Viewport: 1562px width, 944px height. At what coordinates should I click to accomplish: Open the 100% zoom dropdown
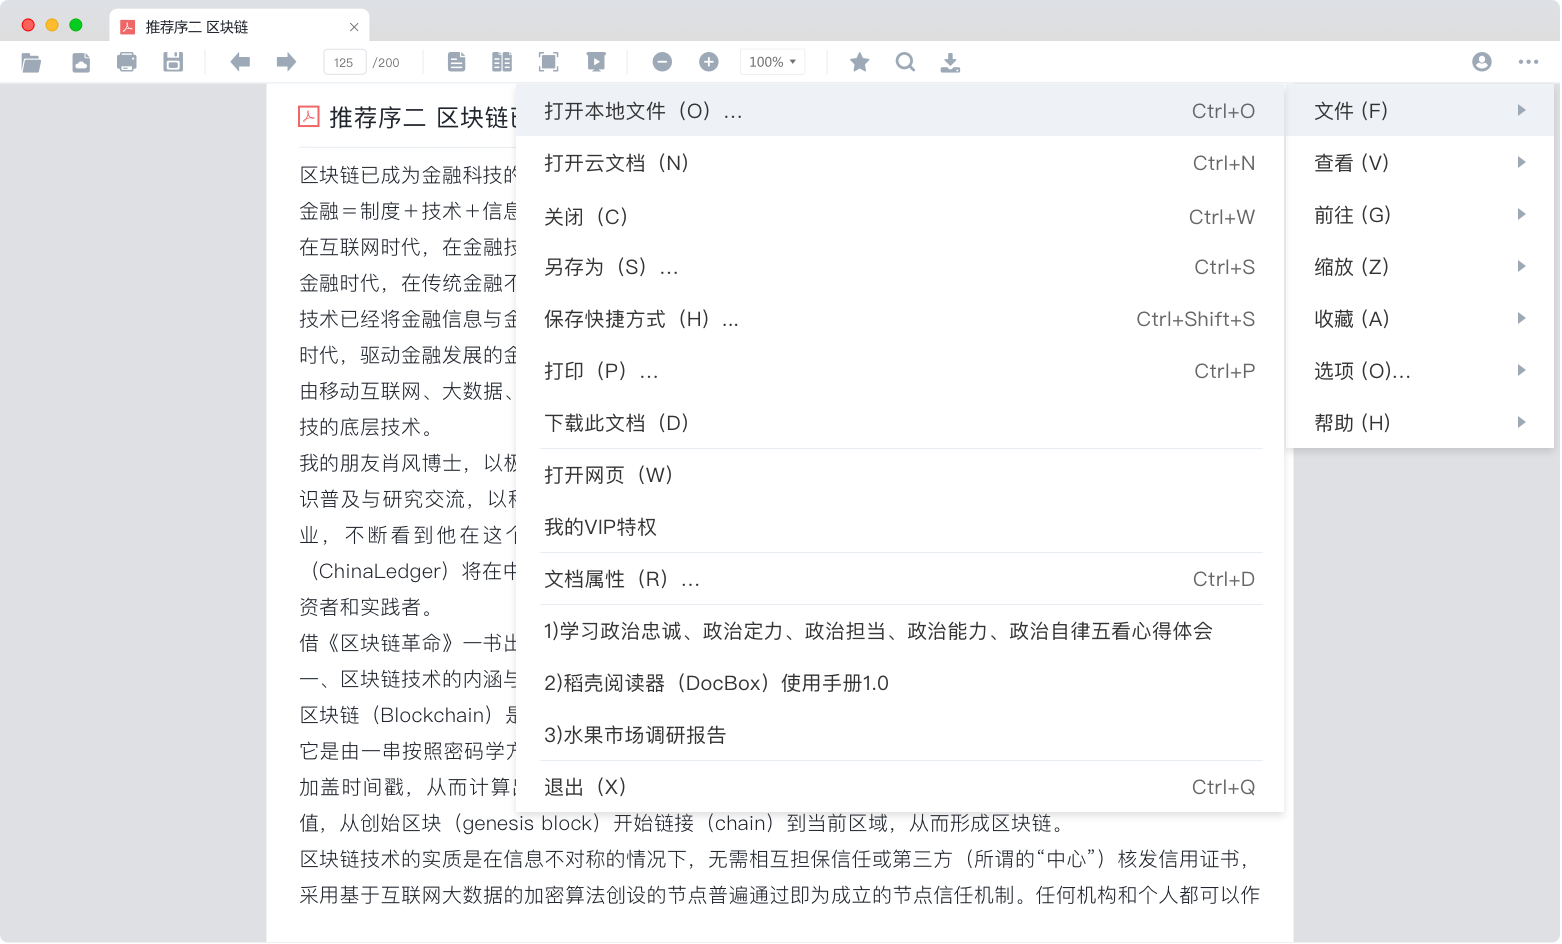coord(772,62)
